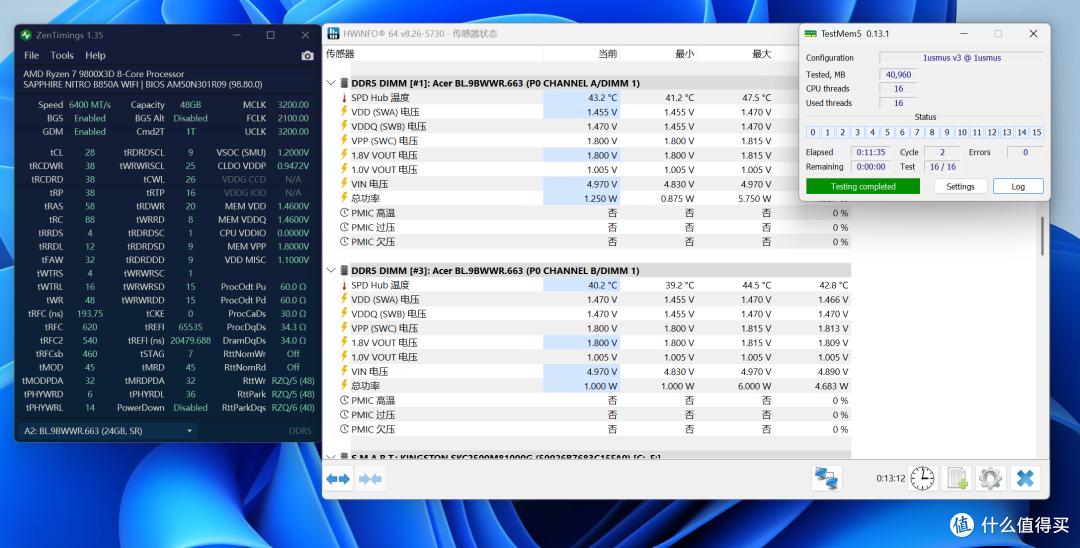Click the tCL value 28 in ZenTimings

point(90,152)
